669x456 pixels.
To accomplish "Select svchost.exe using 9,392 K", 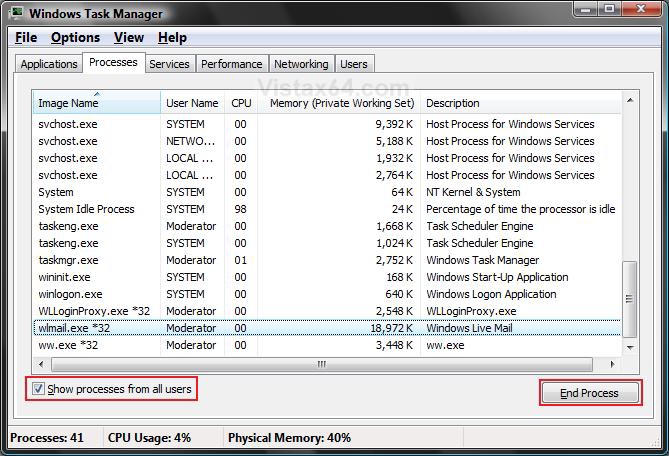I will click(327, 124).
